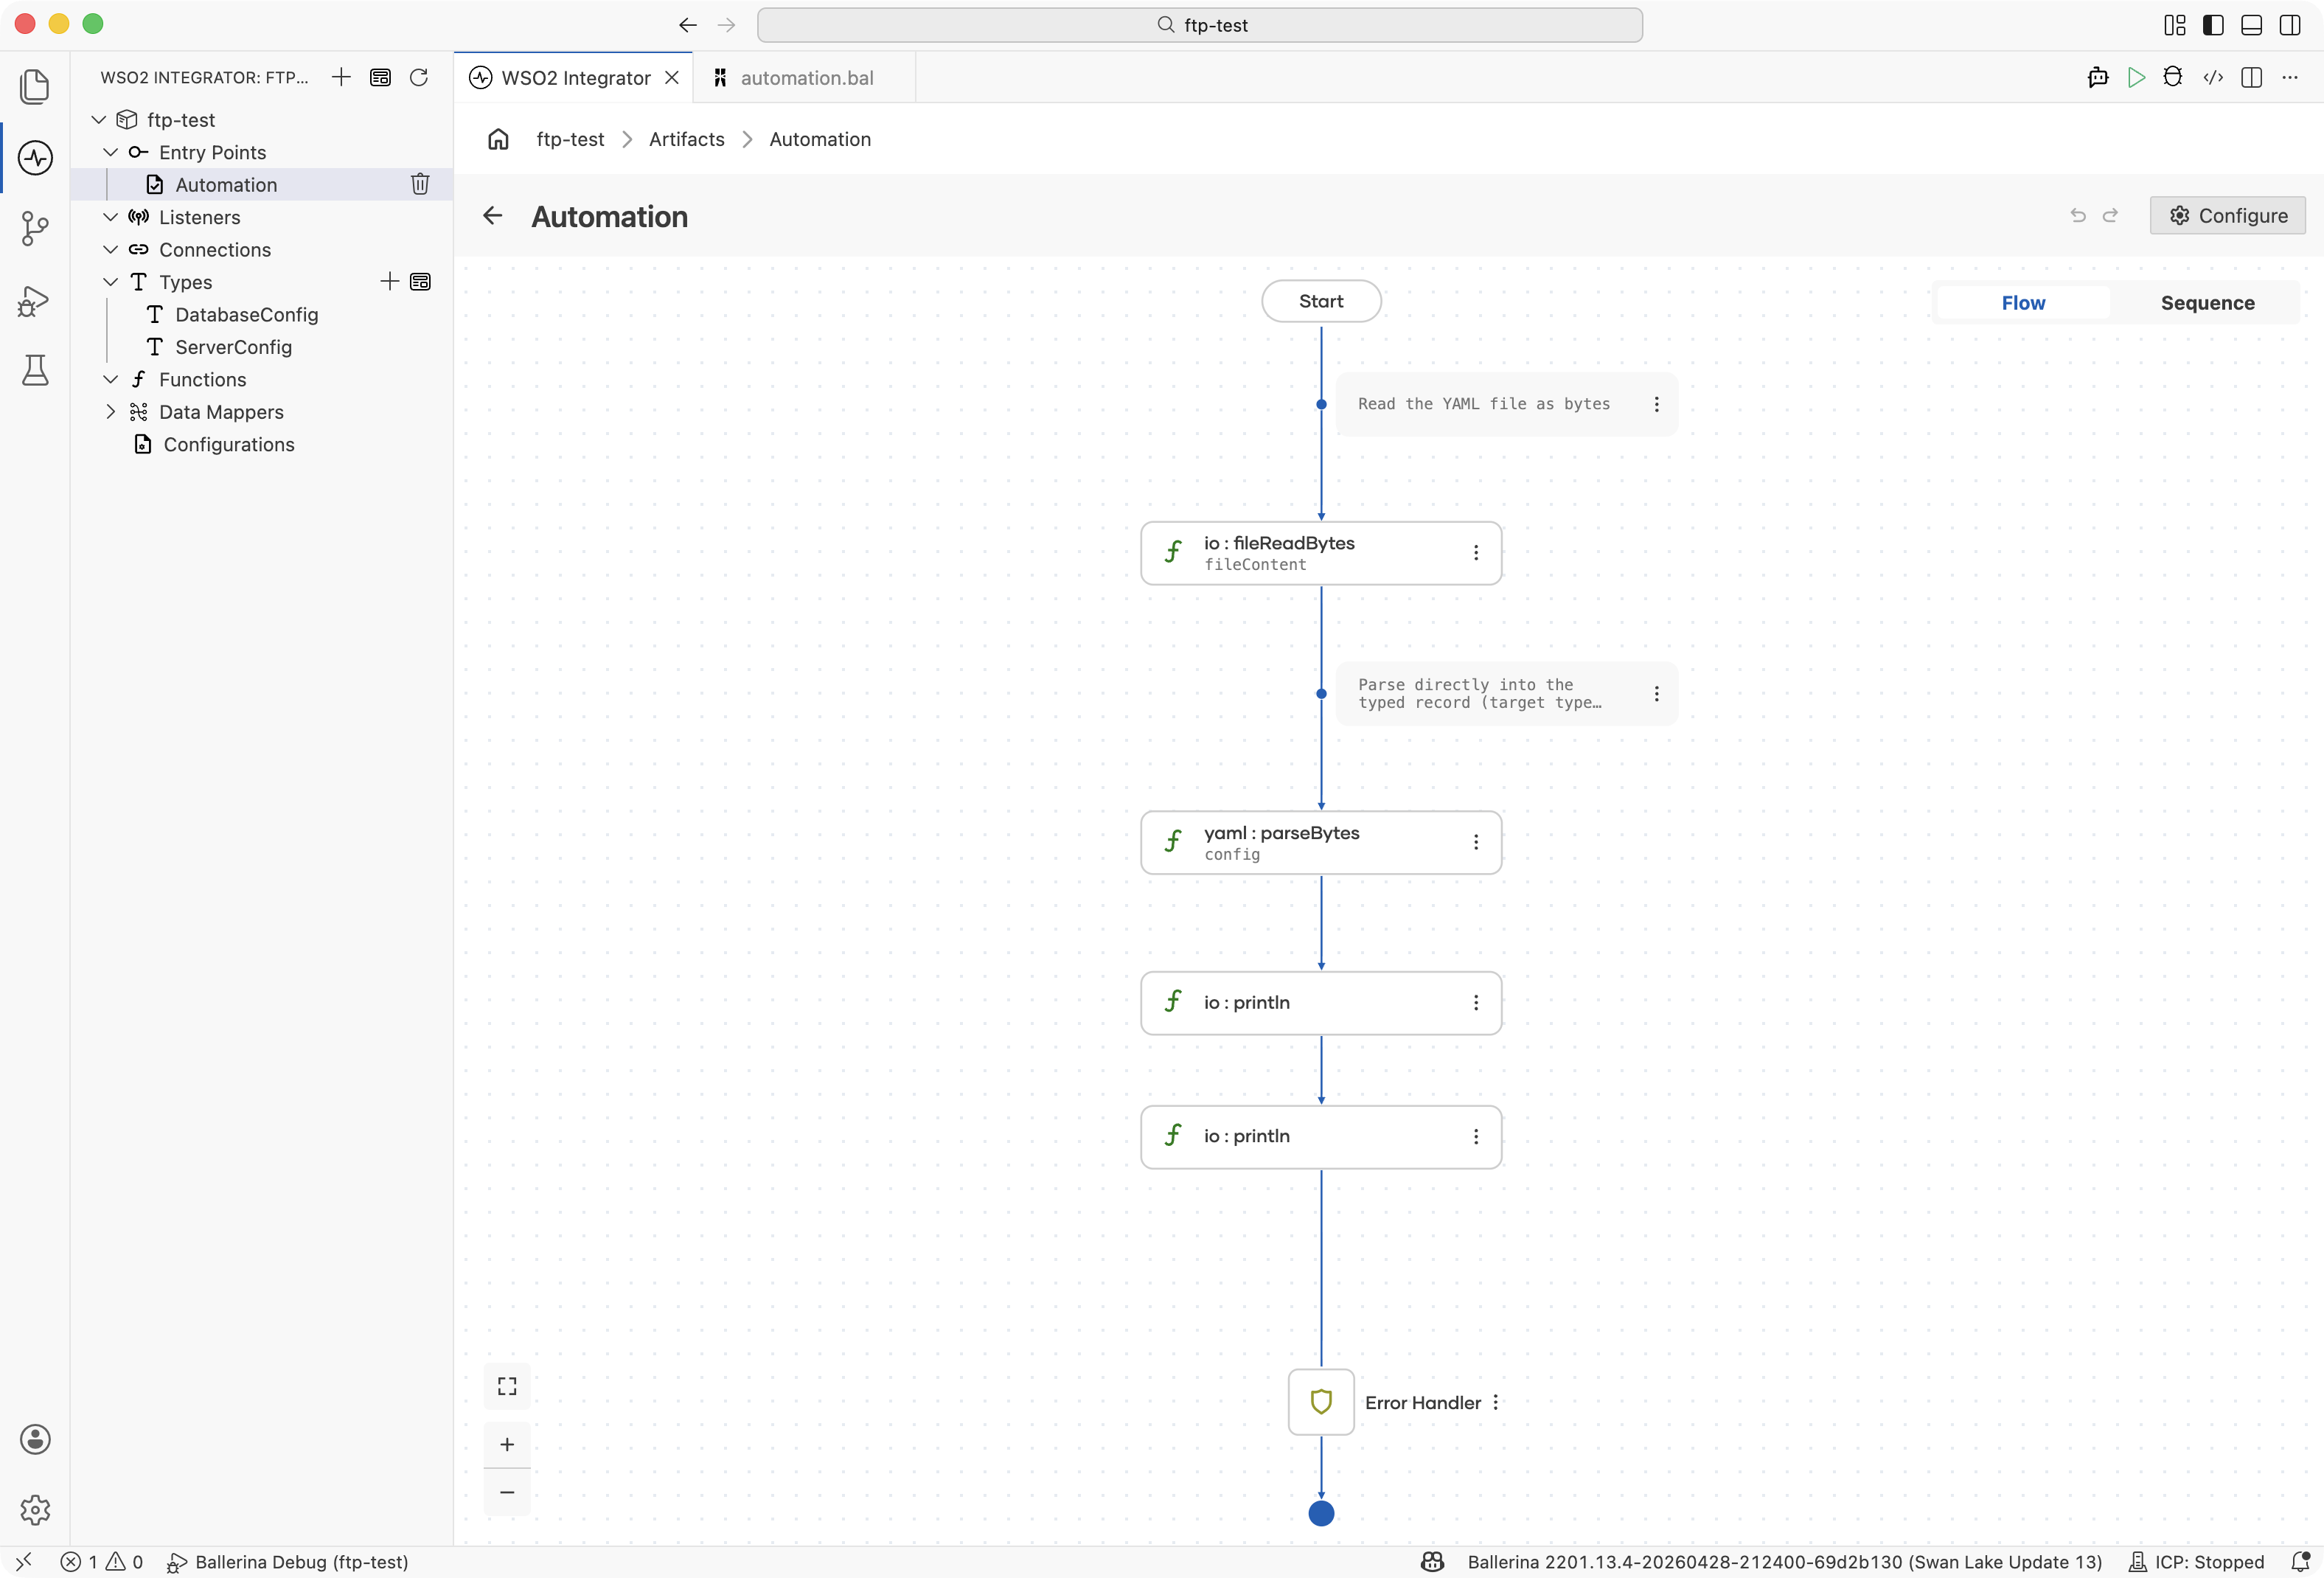
Task: Switch diagram to Flow view
Action: (x=2023, y=303)
